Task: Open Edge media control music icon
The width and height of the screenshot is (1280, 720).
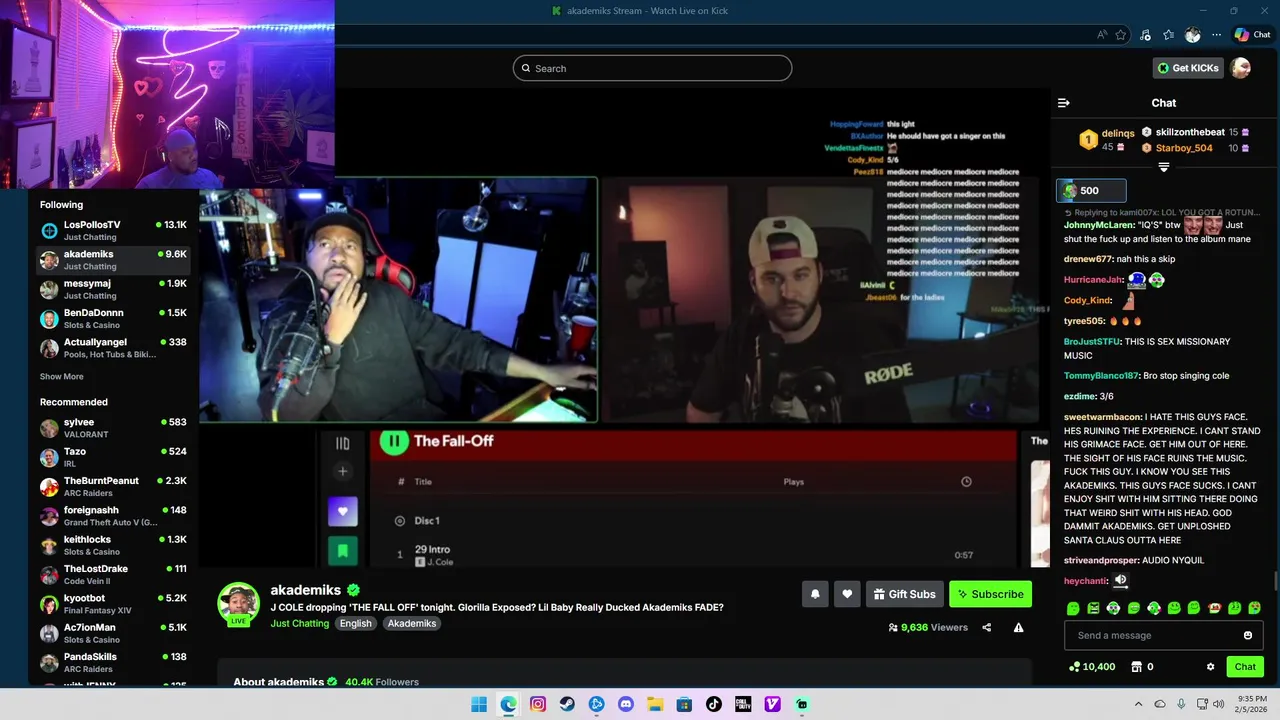Action: (1145, 35)
